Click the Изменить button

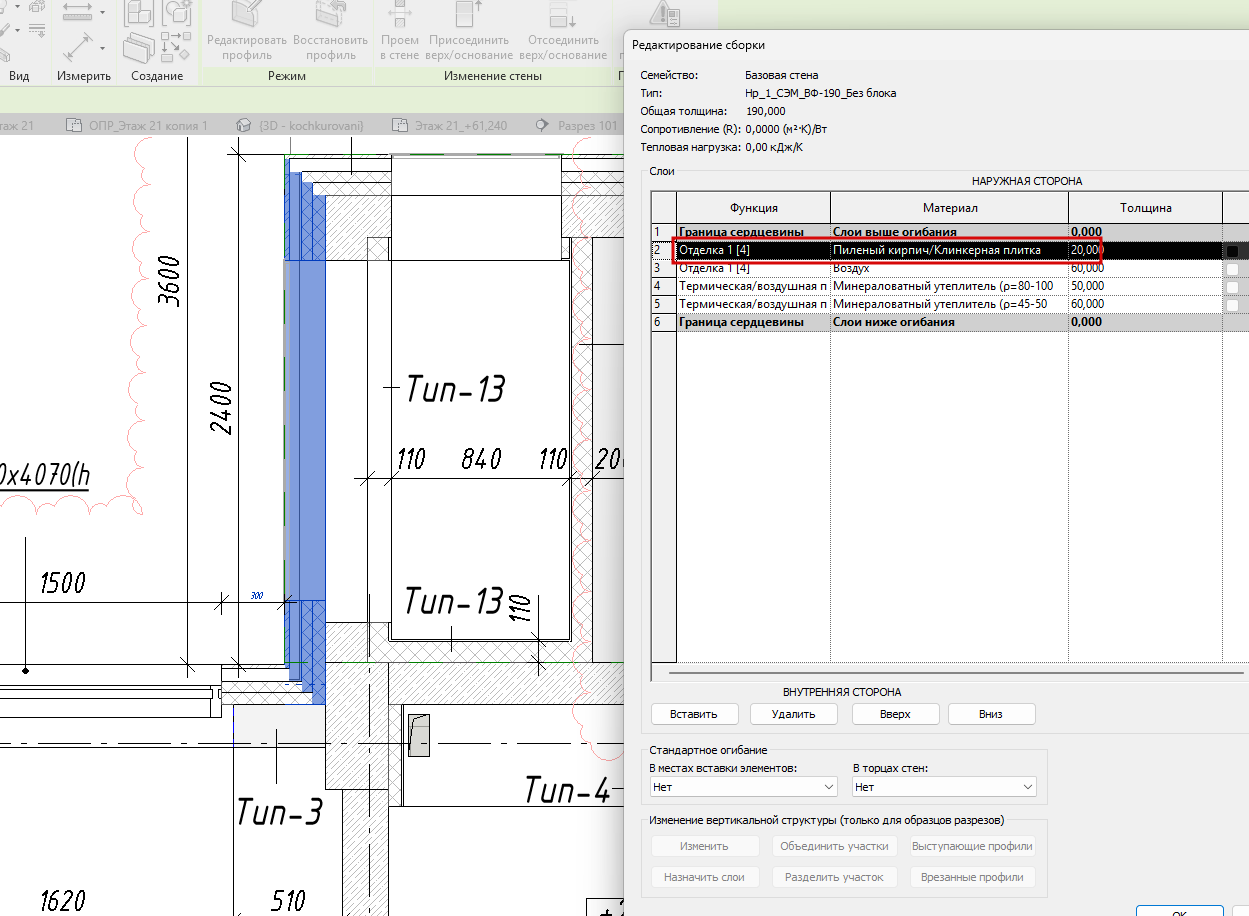[704, 846]
